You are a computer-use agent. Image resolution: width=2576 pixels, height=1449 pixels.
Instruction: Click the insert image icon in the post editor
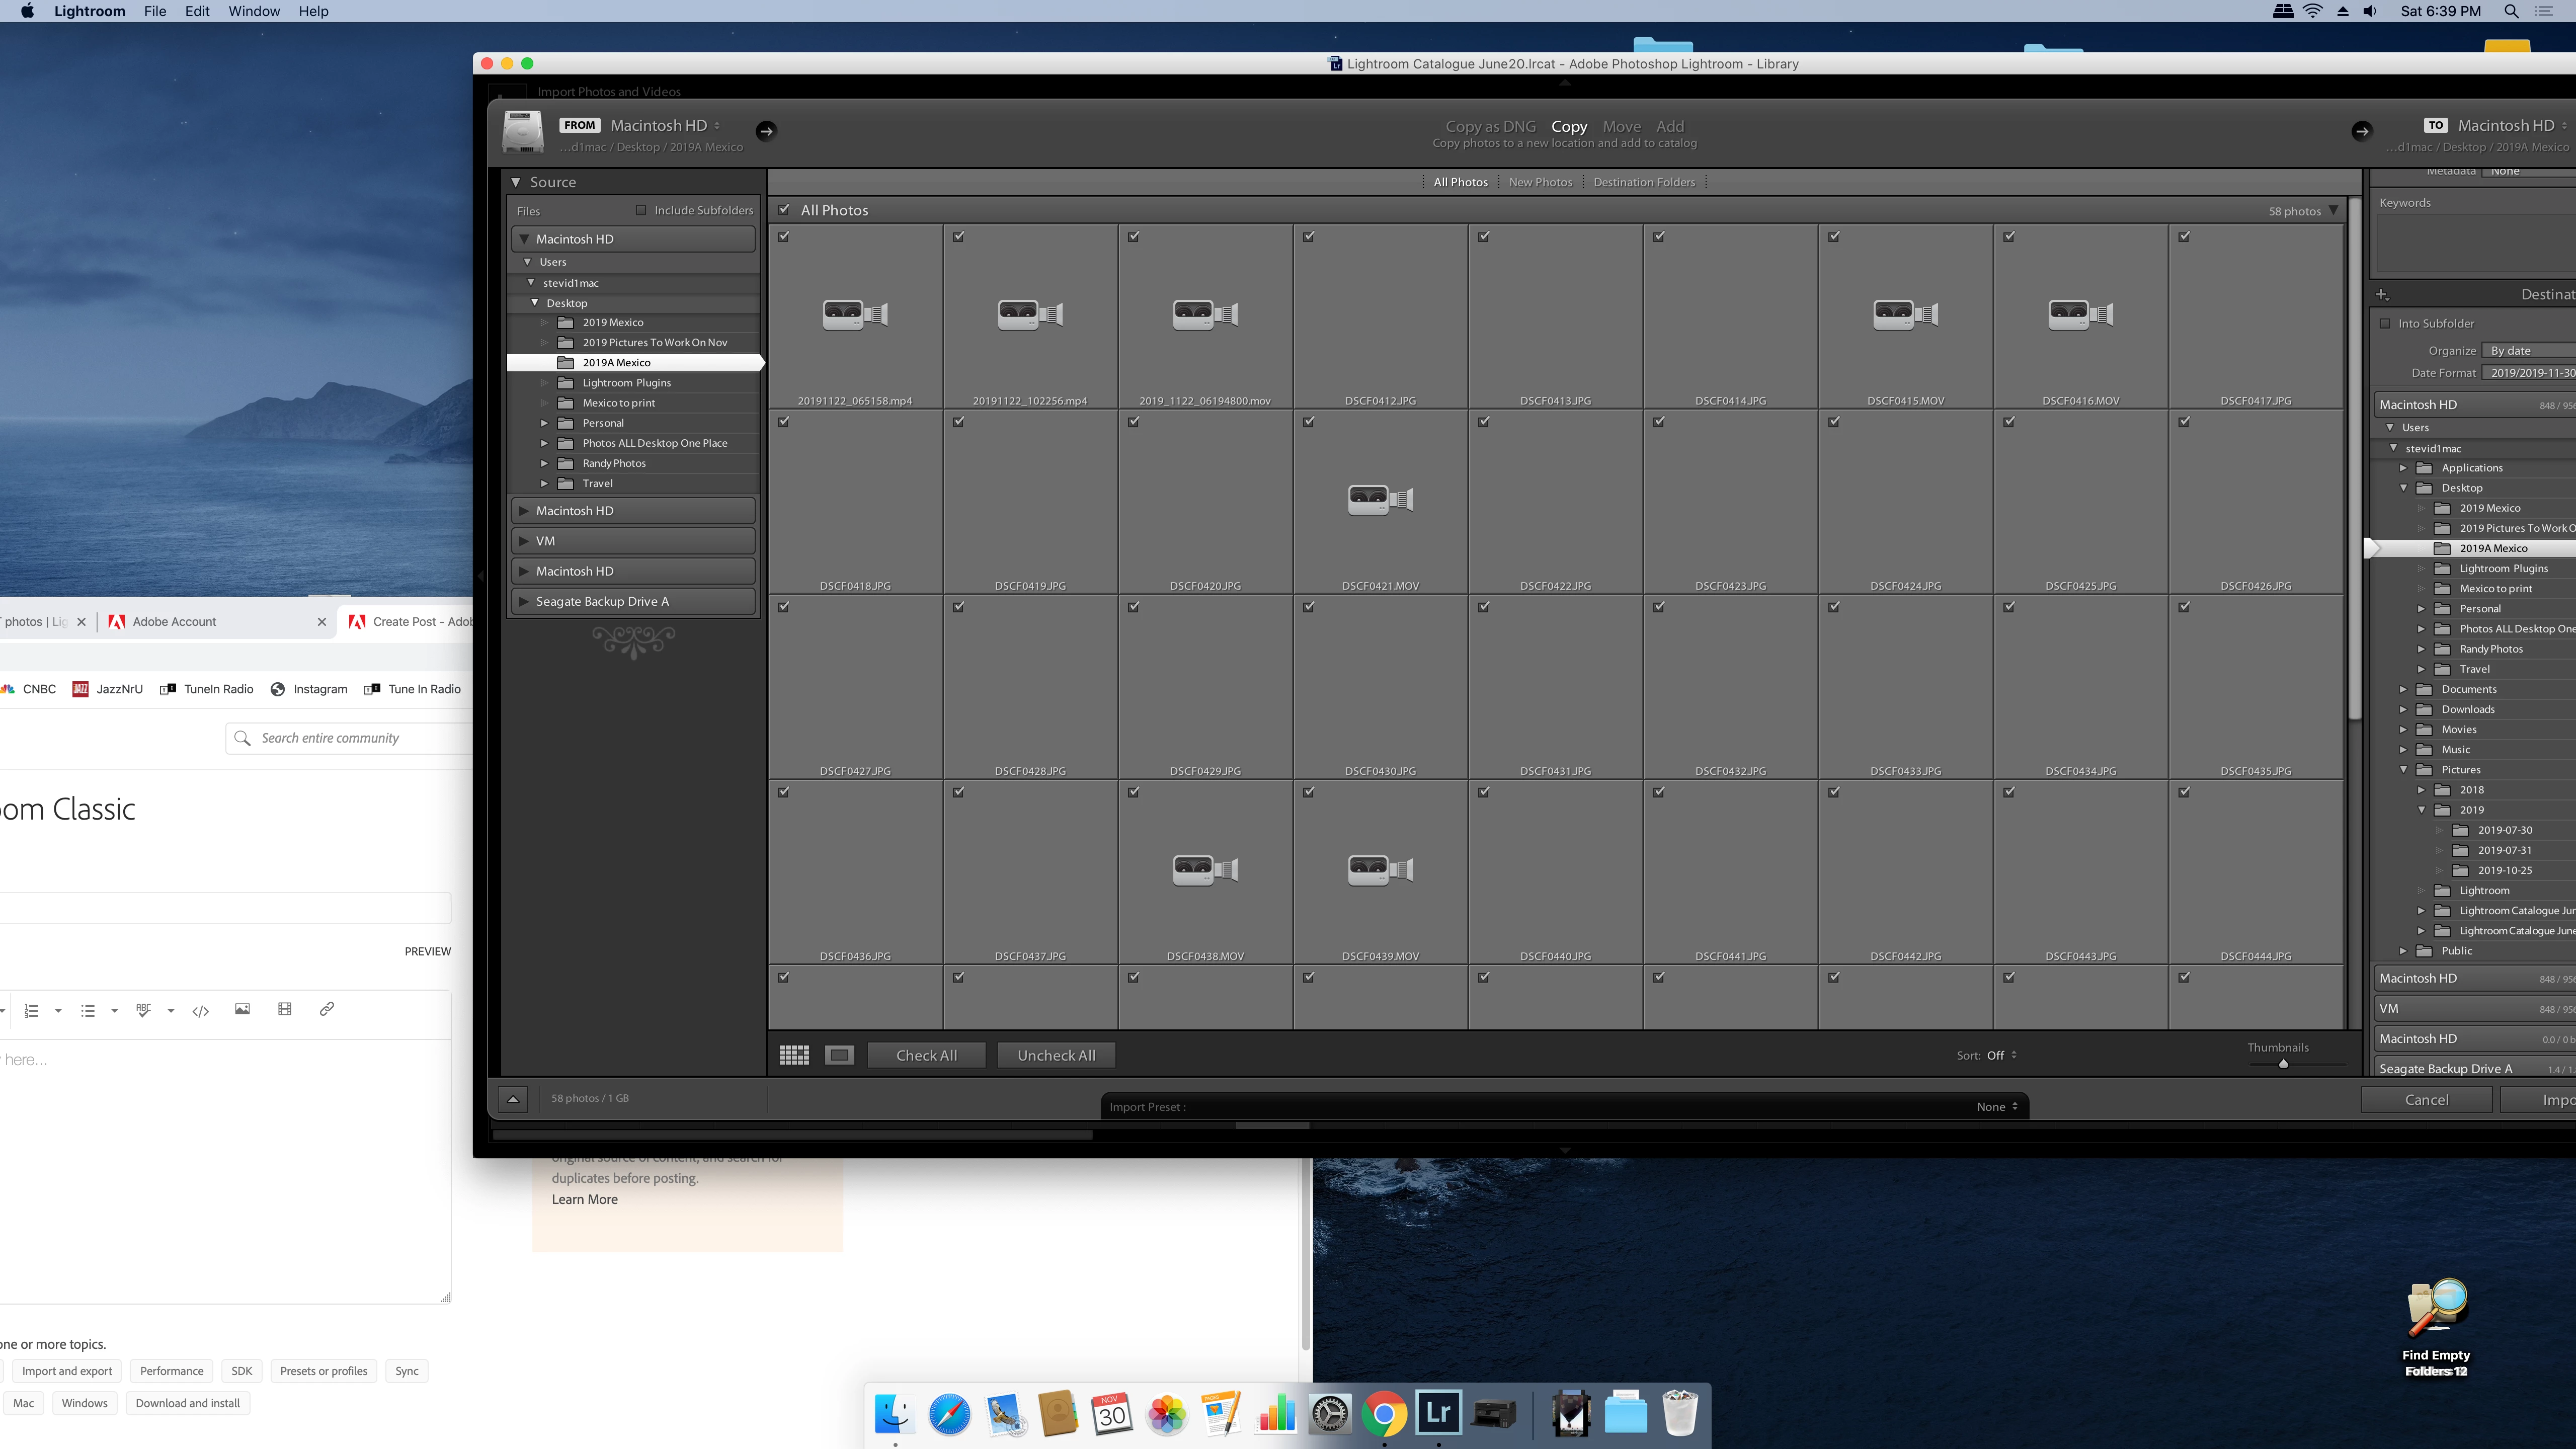(242, 1009)
